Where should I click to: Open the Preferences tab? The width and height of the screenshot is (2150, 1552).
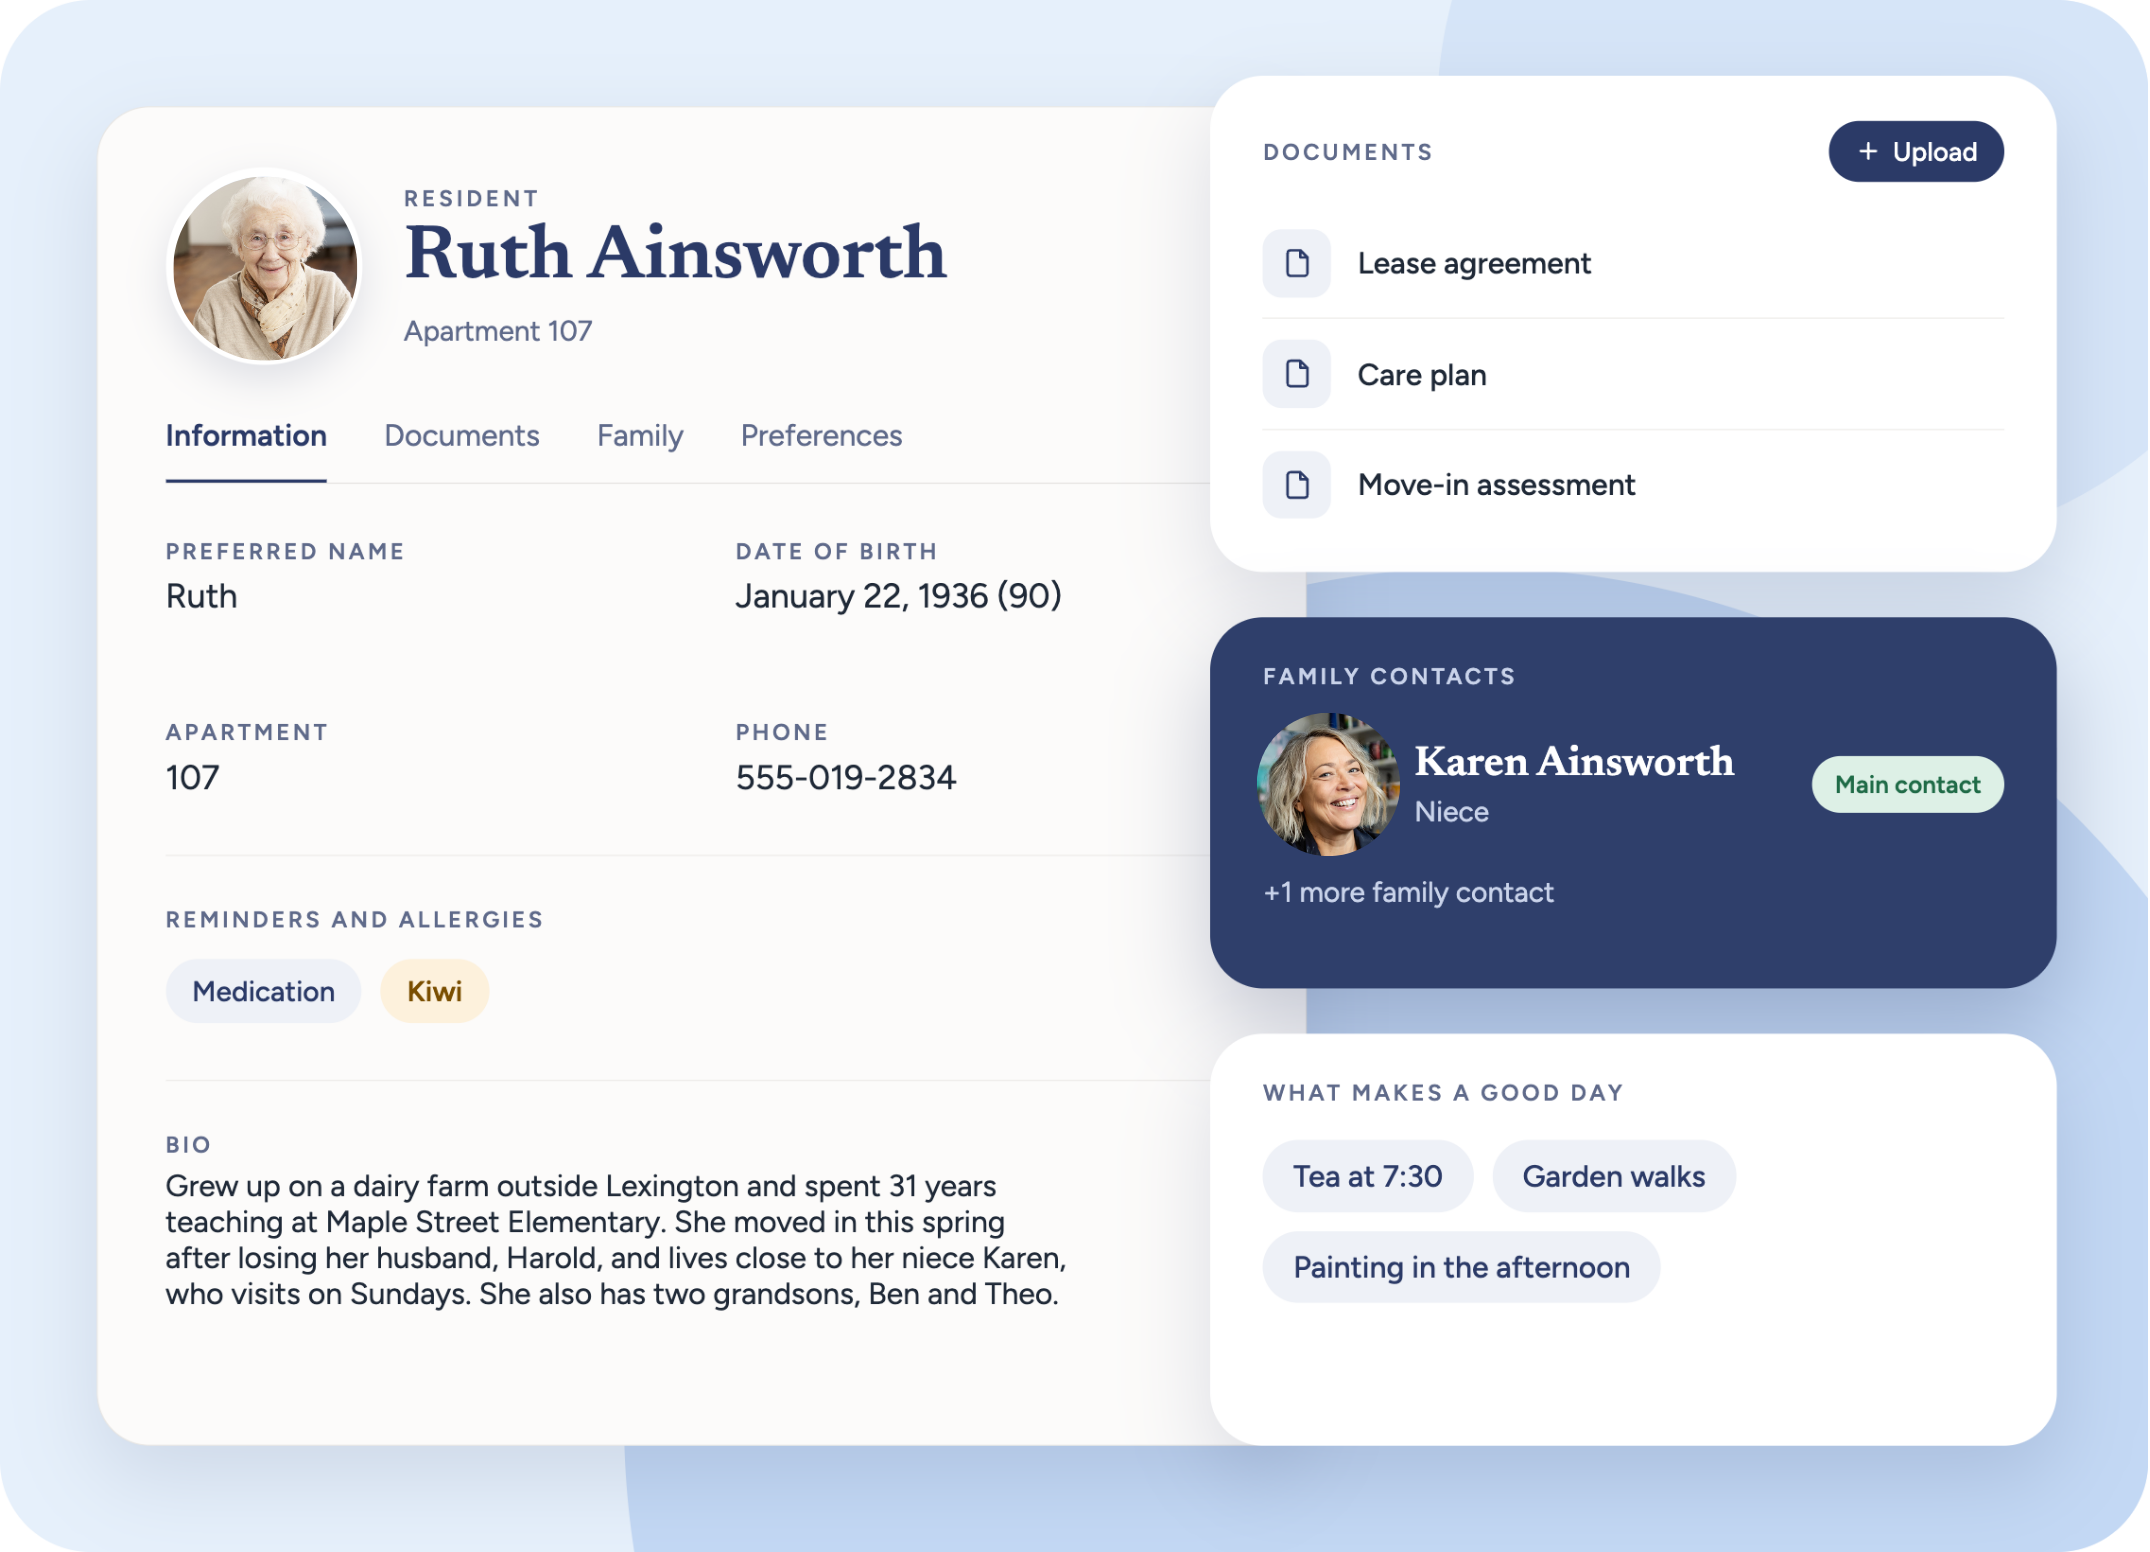tap(822, 436)
